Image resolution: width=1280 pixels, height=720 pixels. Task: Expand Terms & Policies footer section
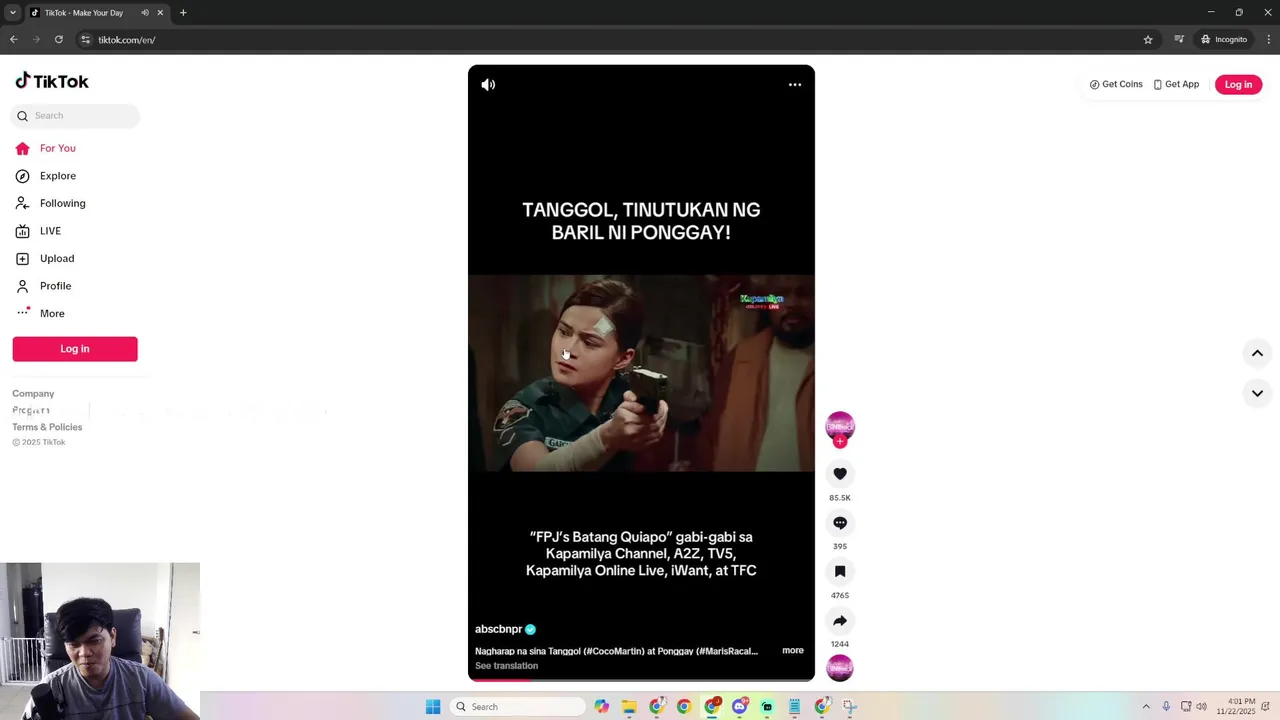tap(47, 427)
